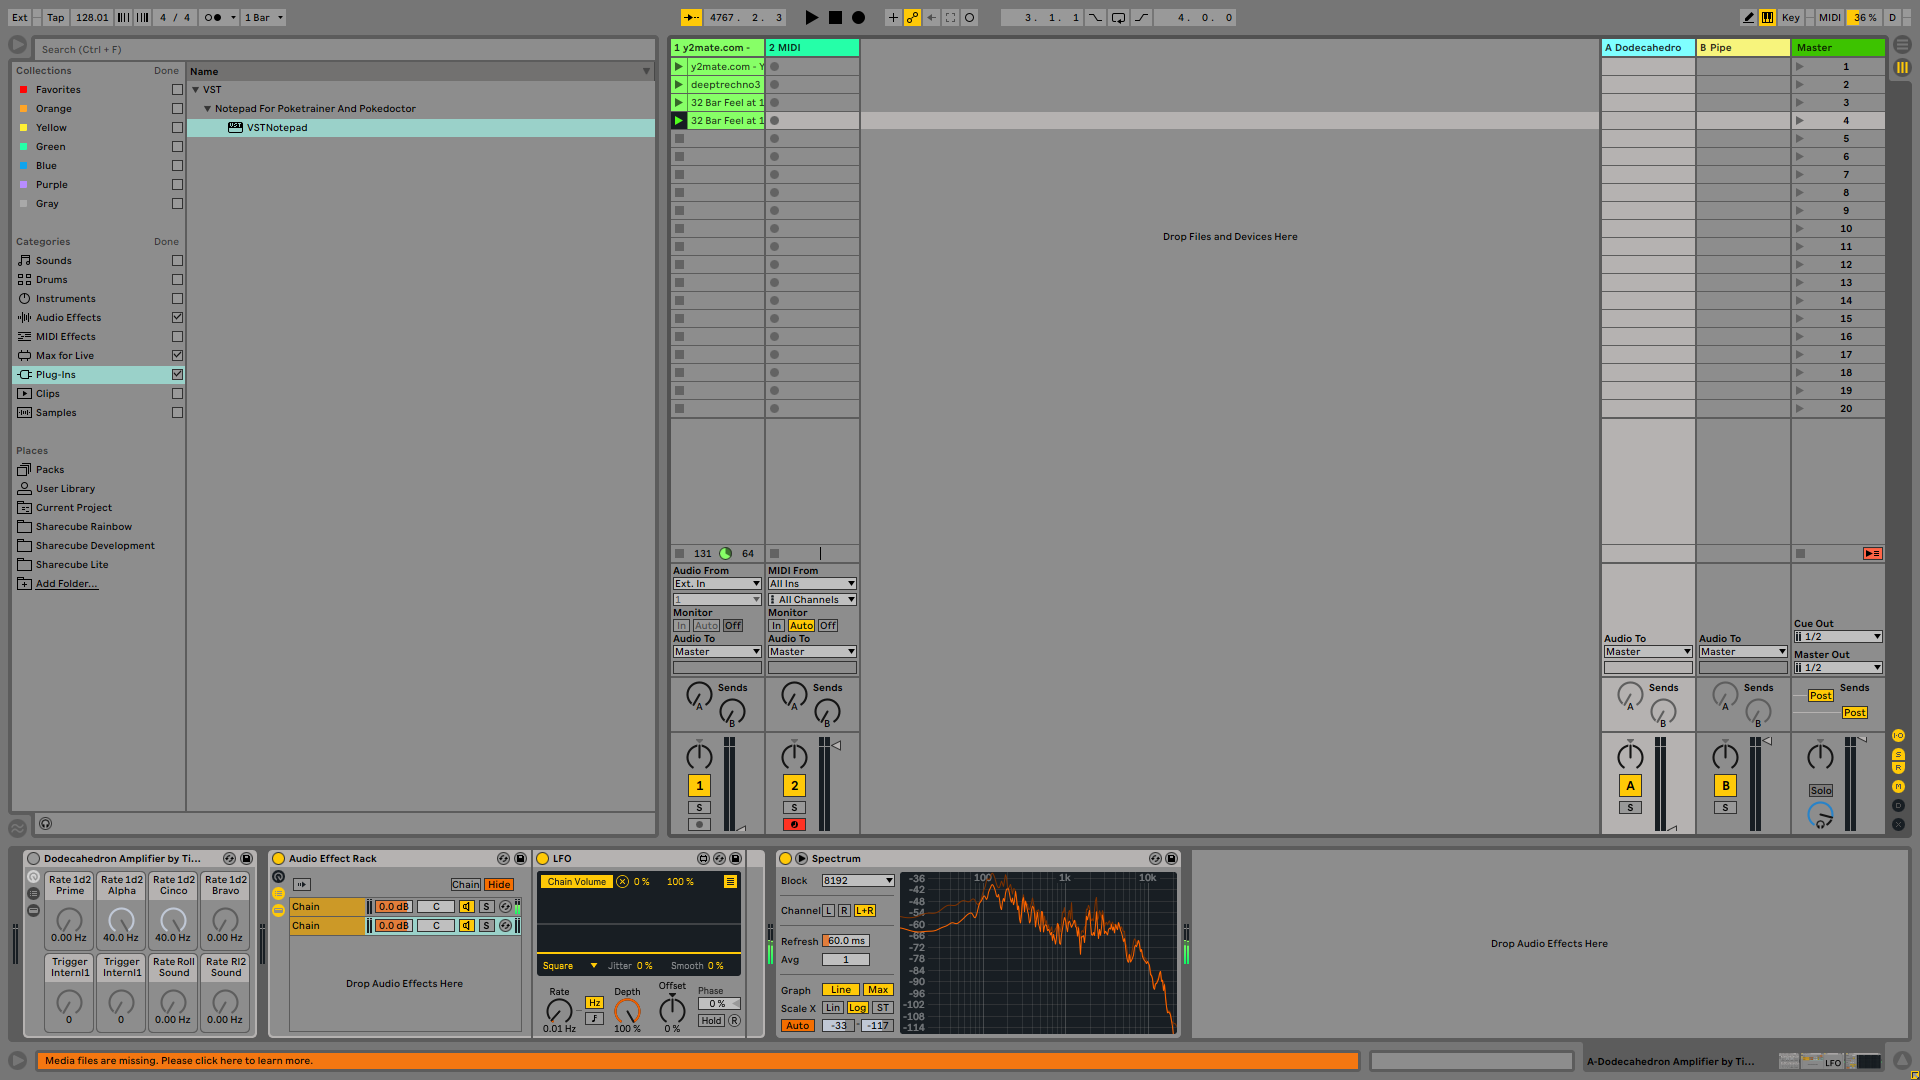Screen dimensions: 1920x1080
Task: Select Plug-Ins category in browser
Action: click(56, 375)
